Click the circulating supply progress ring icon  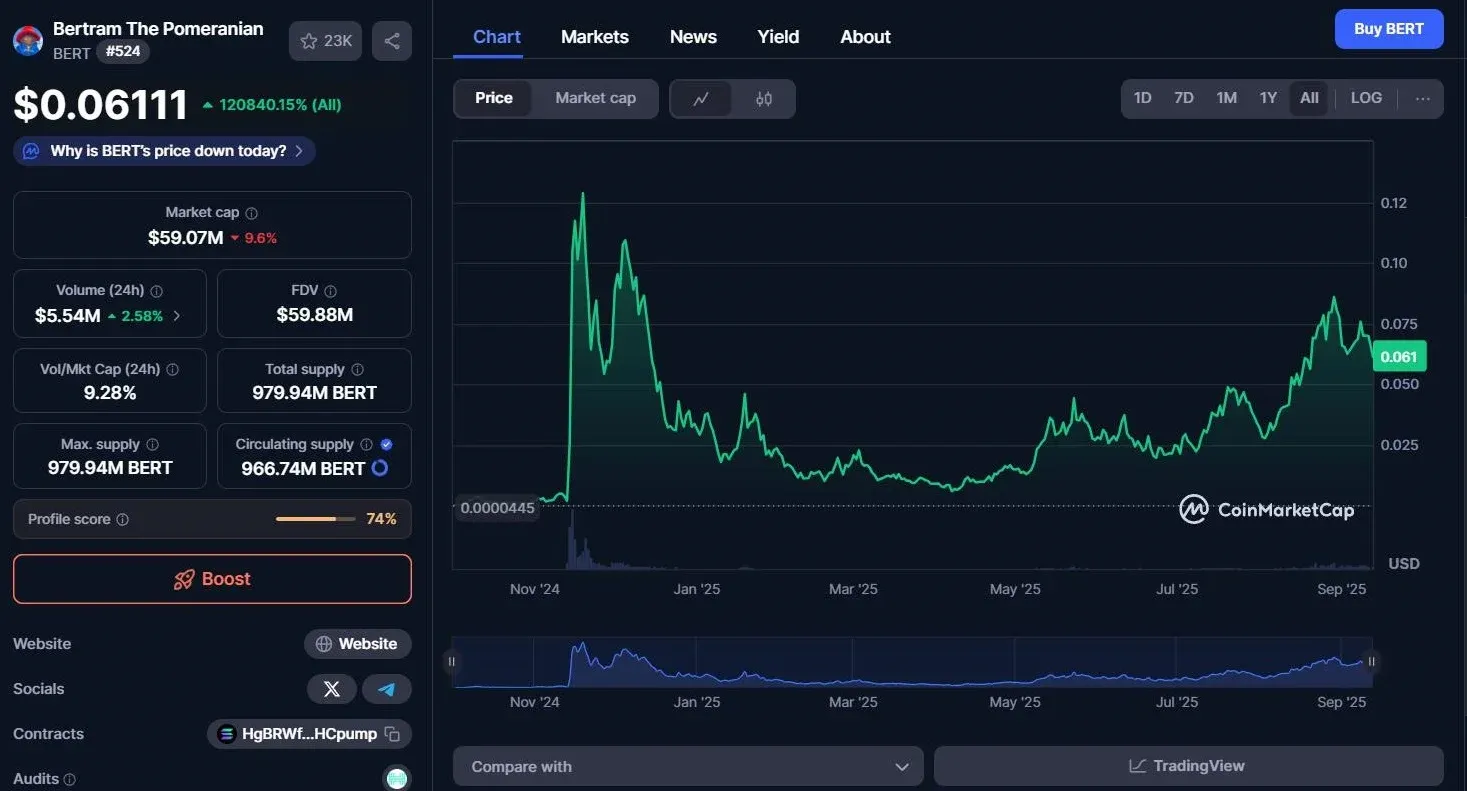380,468
